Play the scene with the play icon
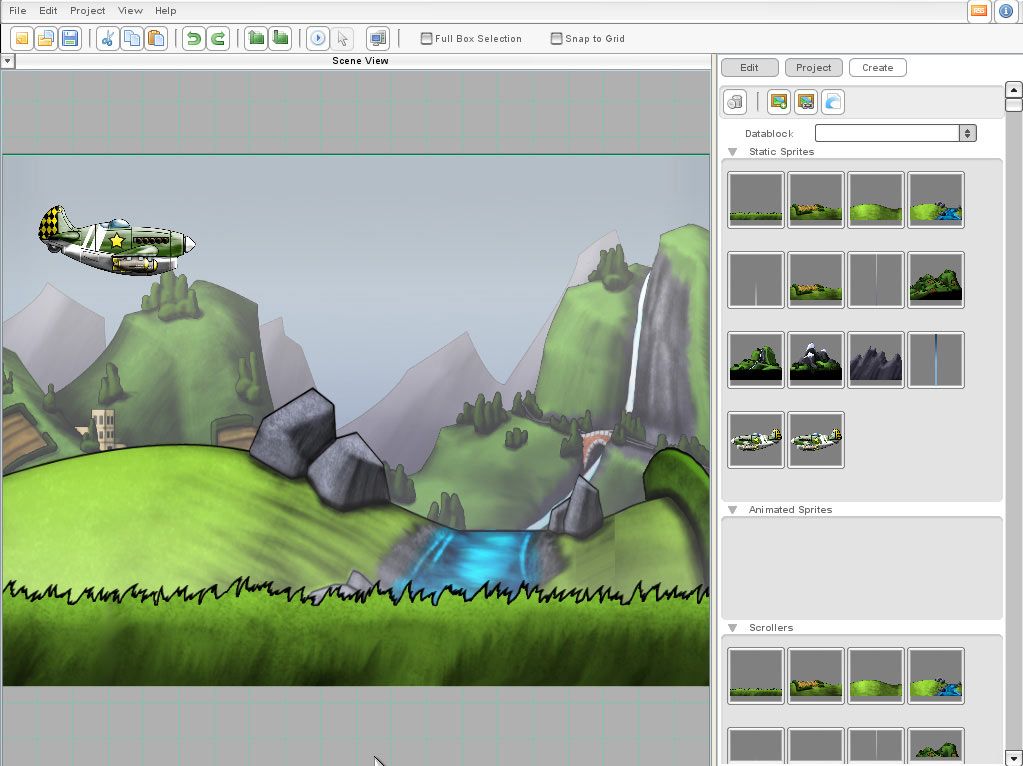This screenshot has width=1023, height=766. click(318, 39)
